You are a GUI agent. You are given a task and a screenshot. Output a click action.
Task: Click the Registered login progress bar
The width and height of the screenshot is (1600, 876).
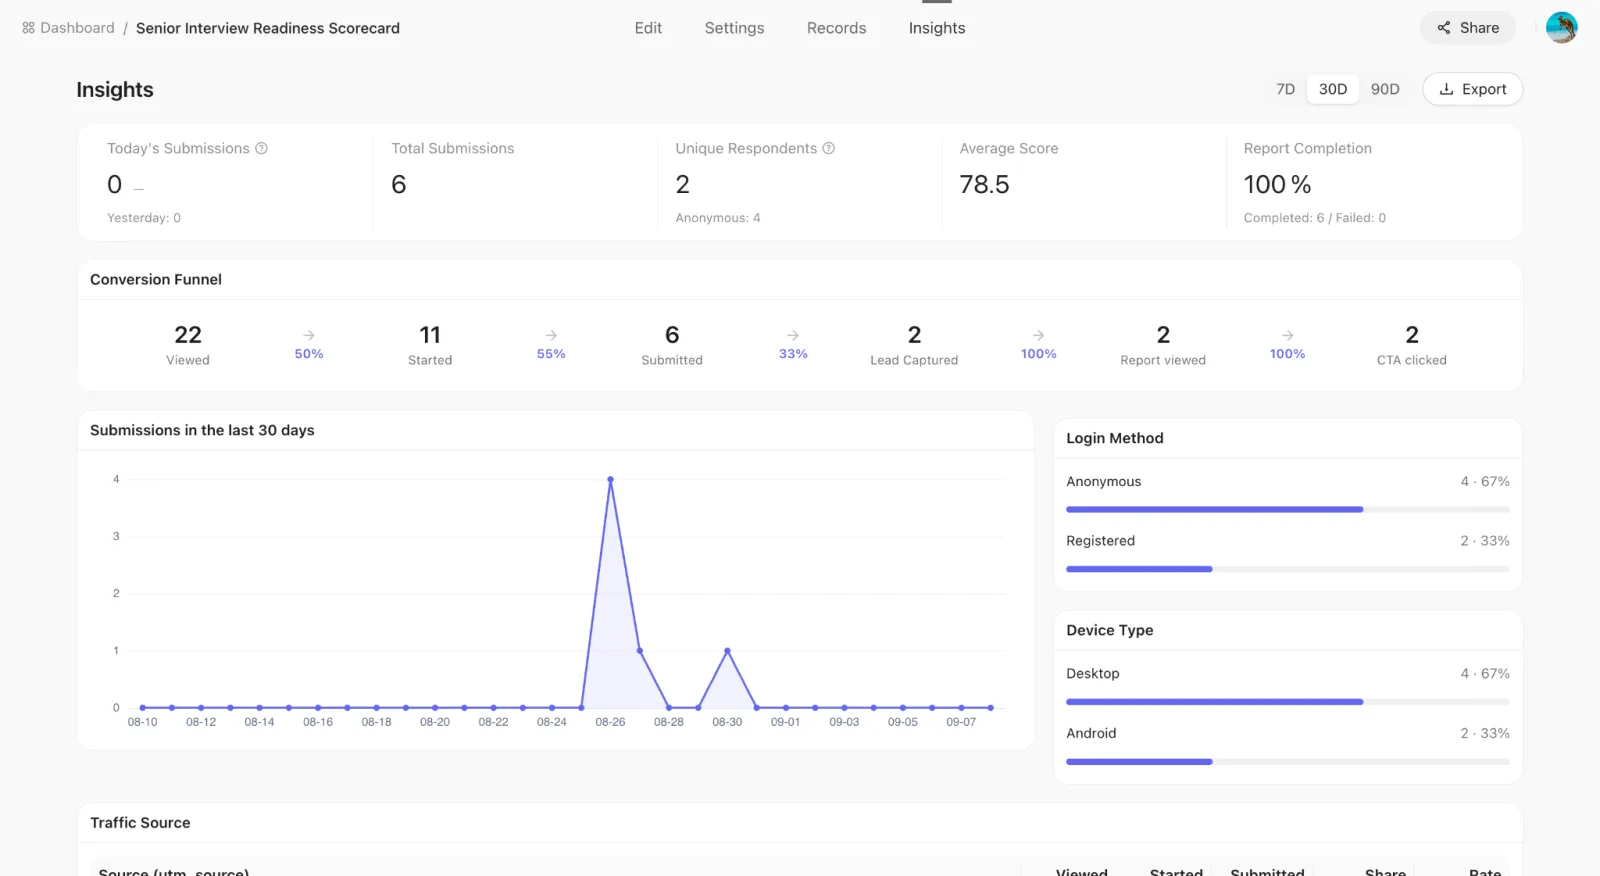click(x=1288, y=569)
